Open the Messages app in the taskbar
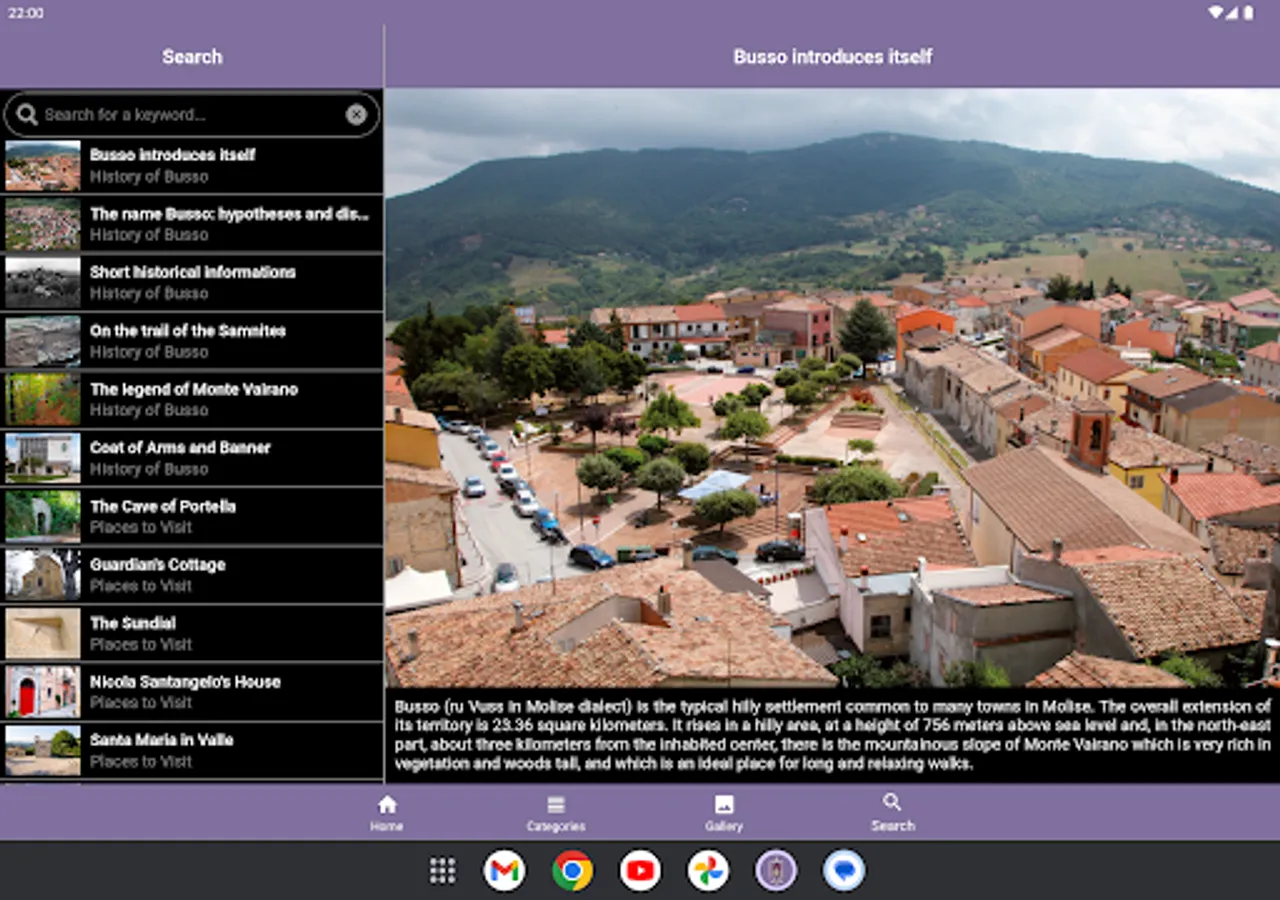 [844, 870]
